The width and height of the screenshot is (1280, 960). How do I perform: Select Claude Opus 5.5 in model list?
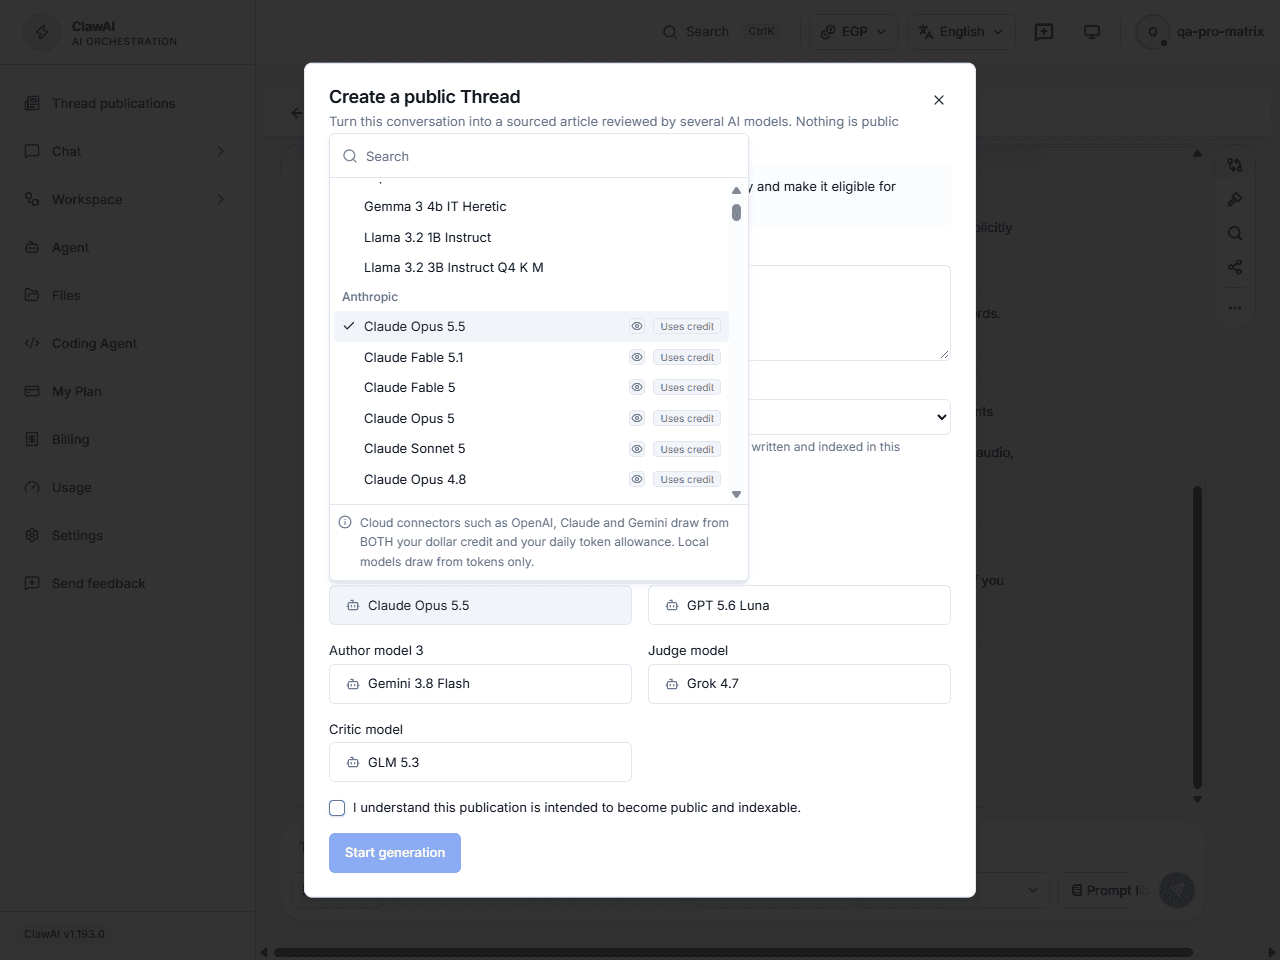pyautogui.click(x=531, y=326)
